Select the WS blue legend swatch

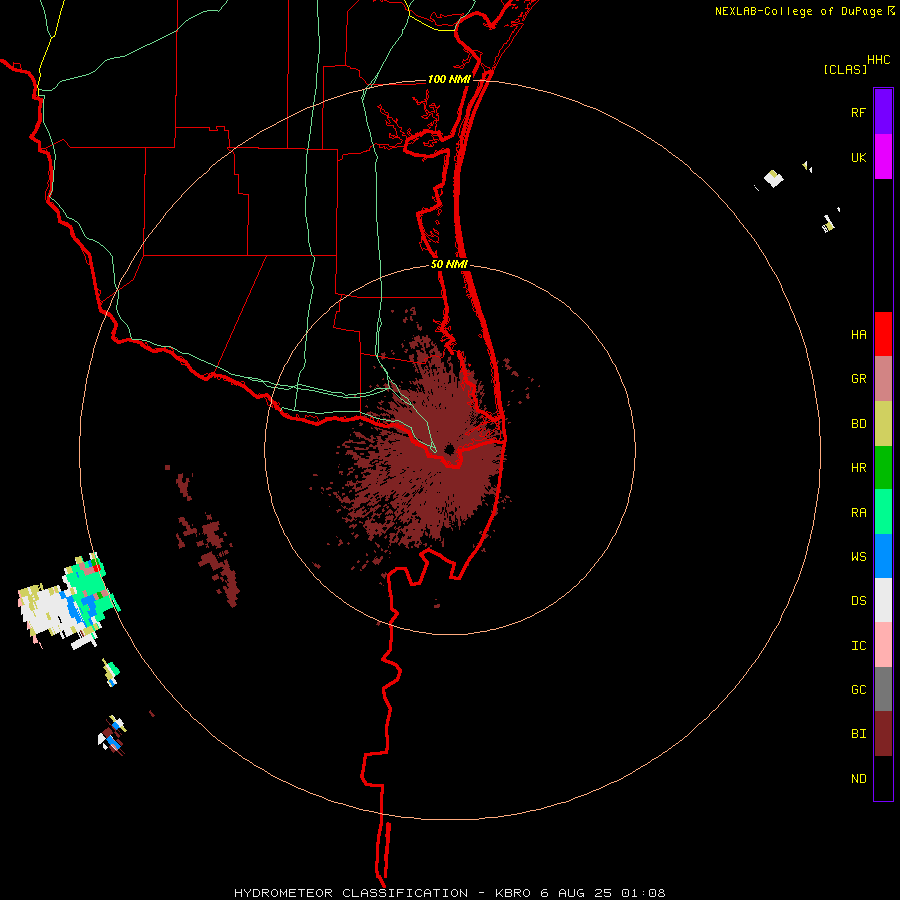[883, 556]
